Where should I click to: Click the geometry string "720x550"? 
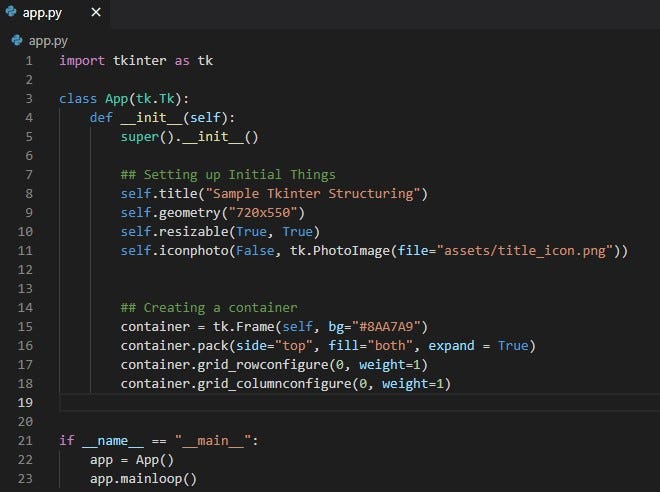click(263, 213)
